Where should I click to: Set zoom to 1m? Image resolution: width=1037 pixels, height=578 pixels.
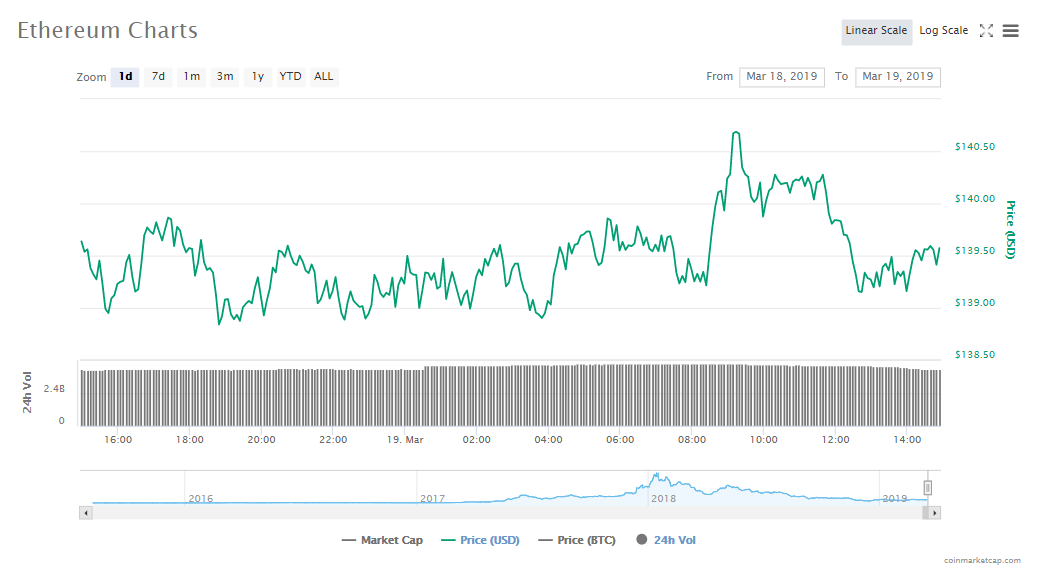click(x=191, y=77)
